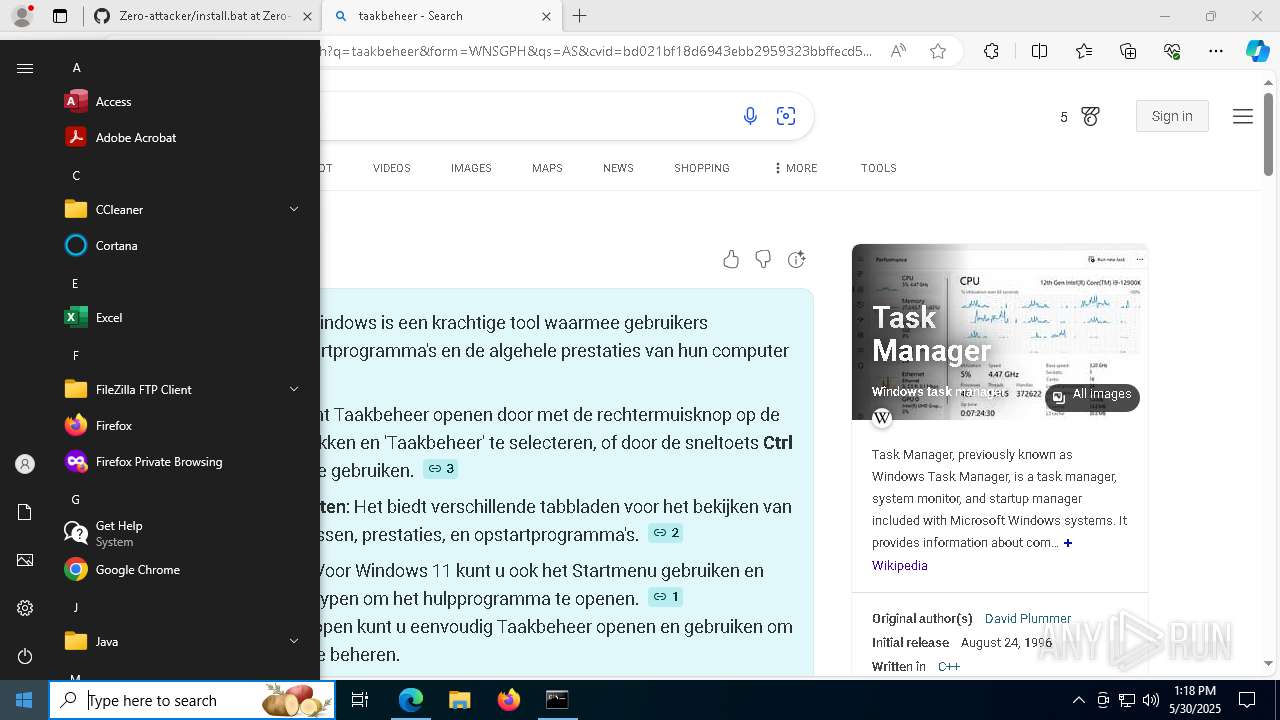
Task: Add this page to favorites
Action: (938, 51)
